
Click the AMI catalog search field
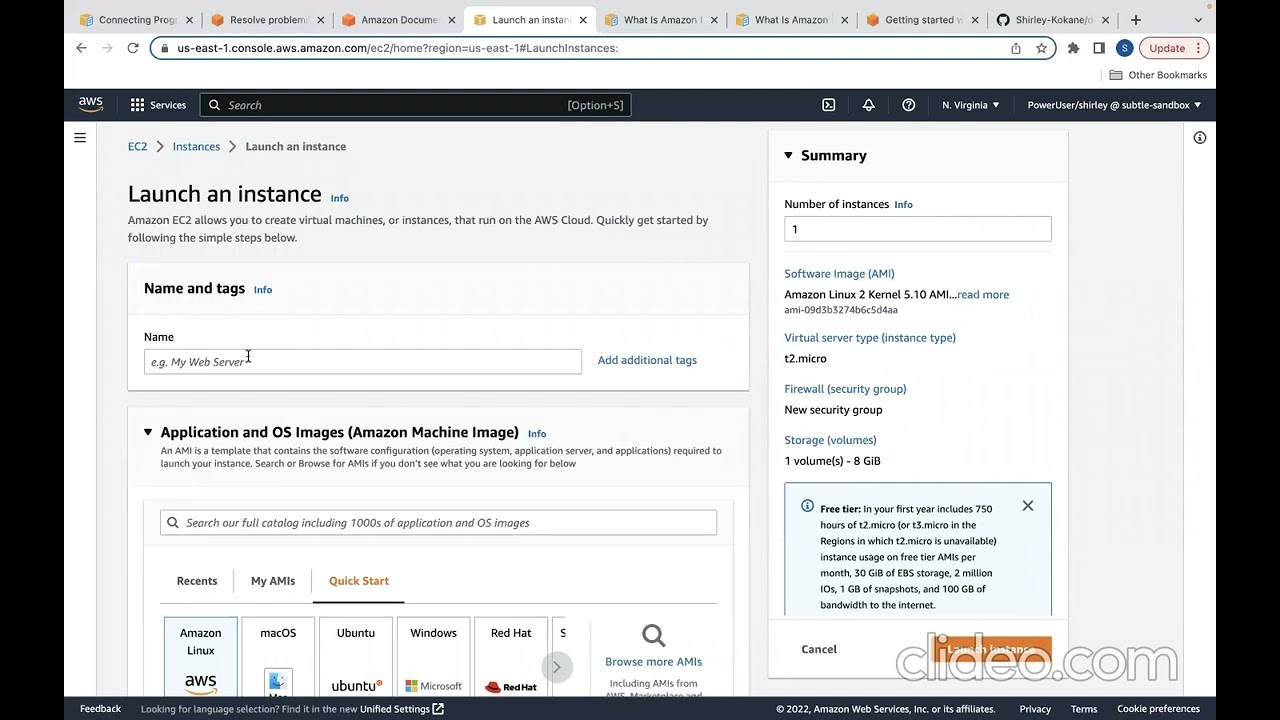(438, 523)
